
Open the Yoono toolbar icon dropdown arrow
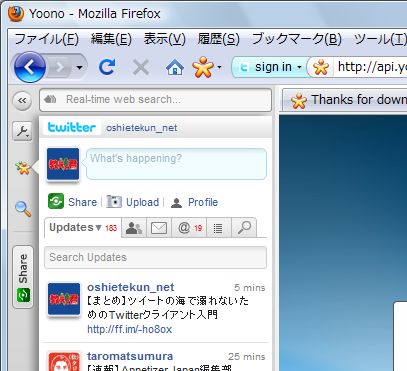point(219,68)
